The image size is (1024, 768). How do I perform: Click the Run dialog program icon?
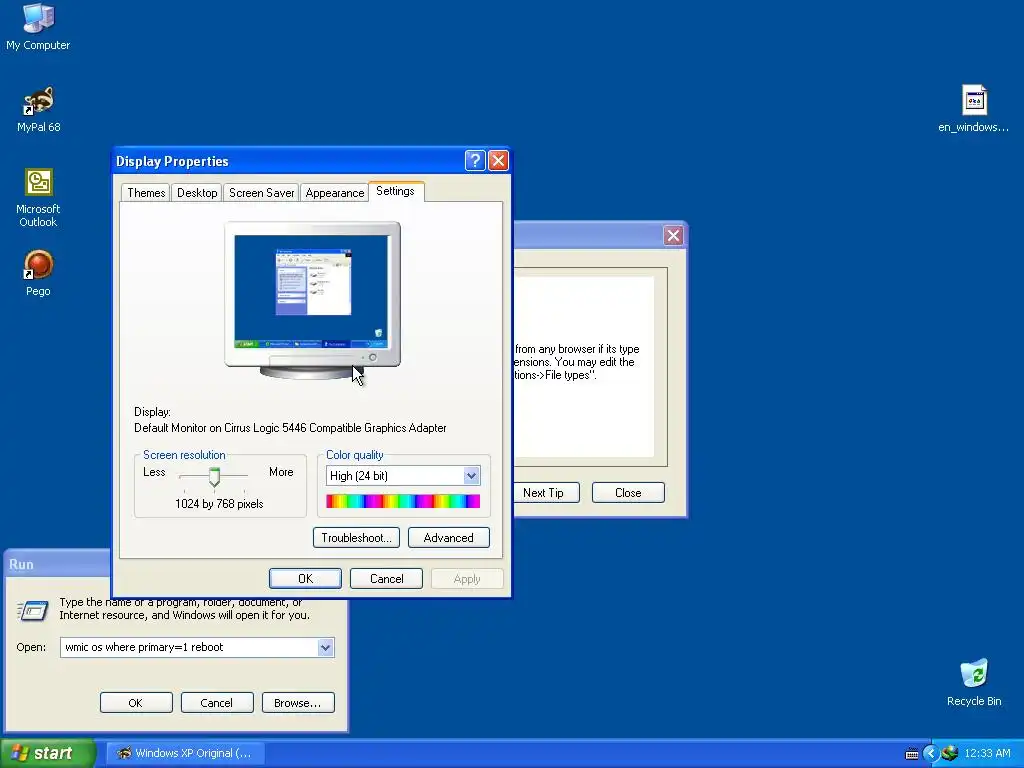(x=32, y=611)
